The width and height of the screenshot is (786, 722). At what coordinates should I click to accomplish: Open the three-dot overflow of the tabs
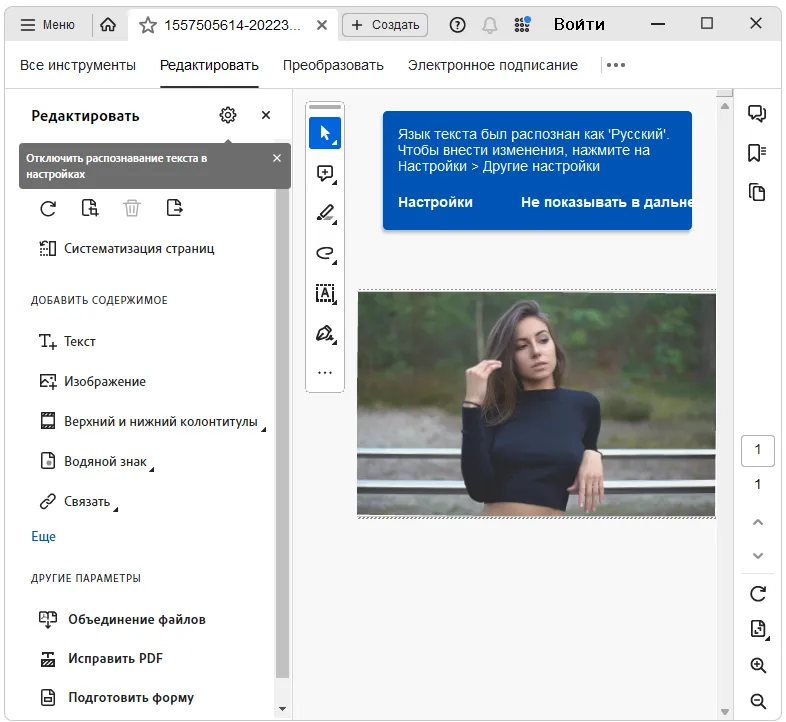coord(616,65)
